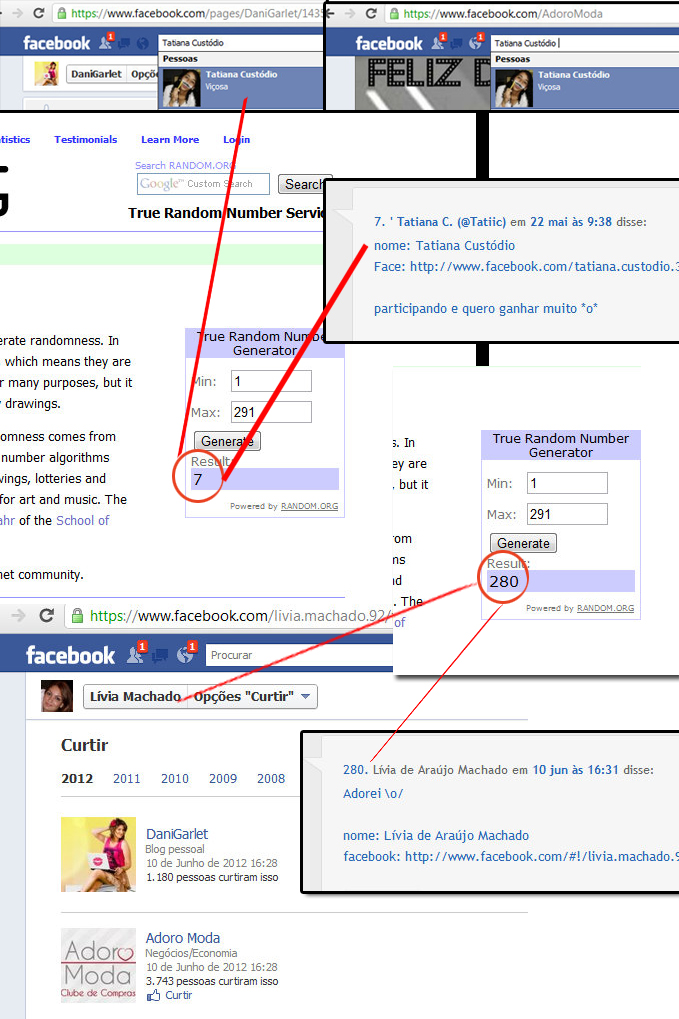Click search field in AdoroModa Facebook header
The width and height of the screenshot is (679, 1019).
585,43
